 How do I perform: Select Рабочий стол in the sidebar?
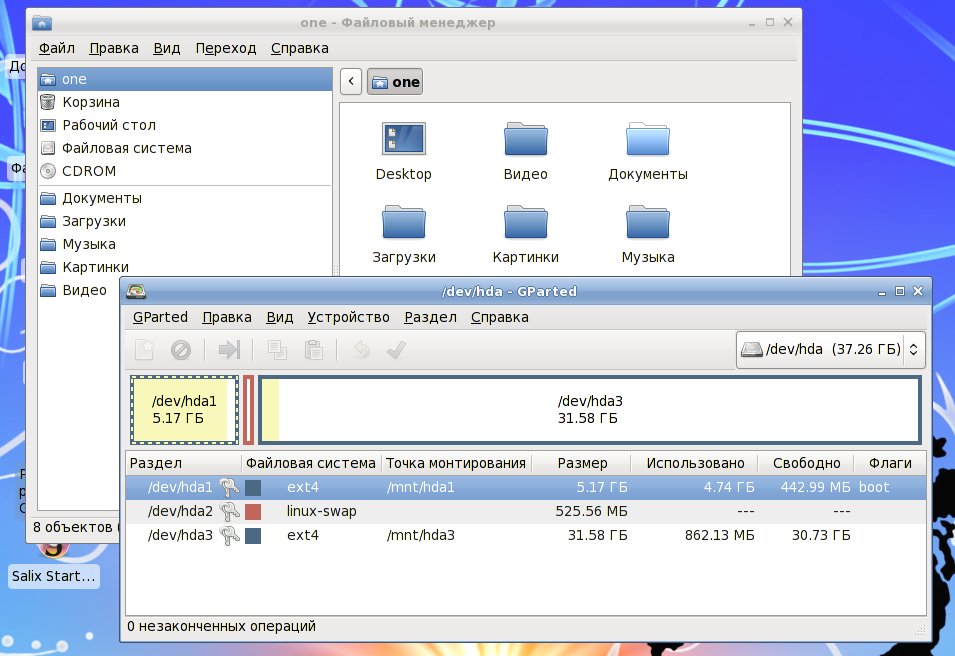[x=185, y=125]
